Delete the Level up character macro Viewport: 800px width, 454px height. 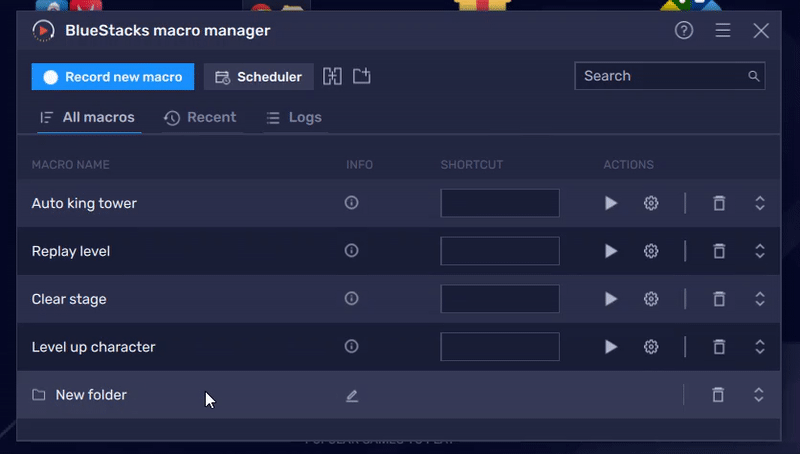(x=719, y=347)
